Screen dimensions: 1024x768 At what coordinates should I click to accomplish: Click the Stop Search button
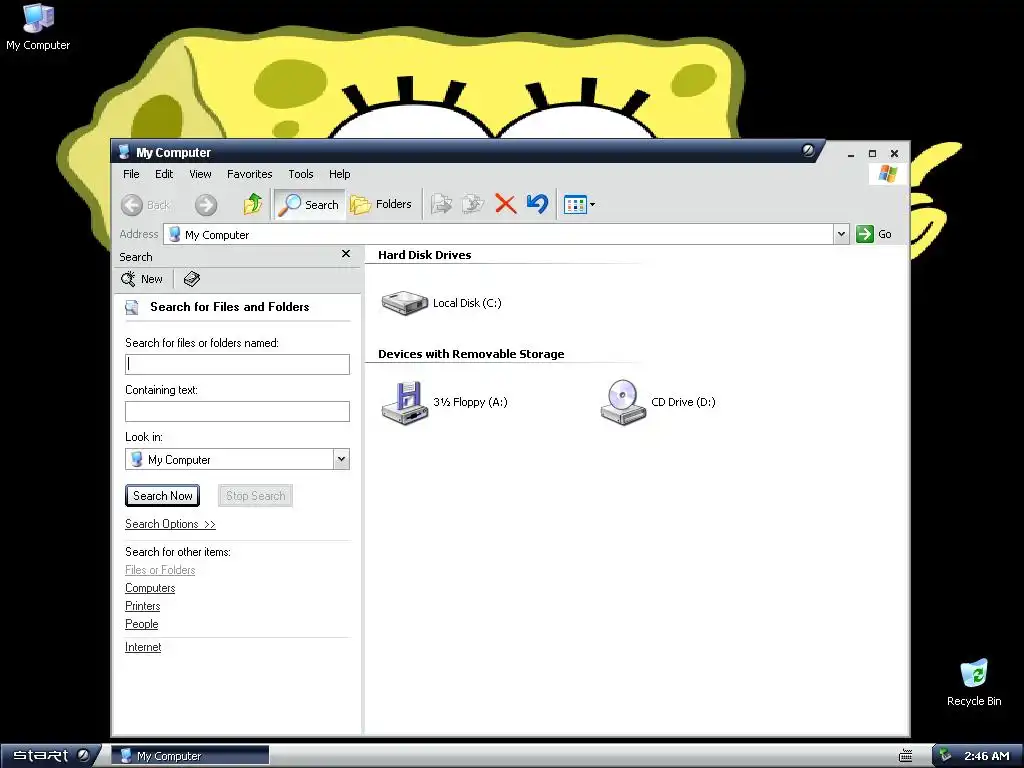click(x=255, y=496)
